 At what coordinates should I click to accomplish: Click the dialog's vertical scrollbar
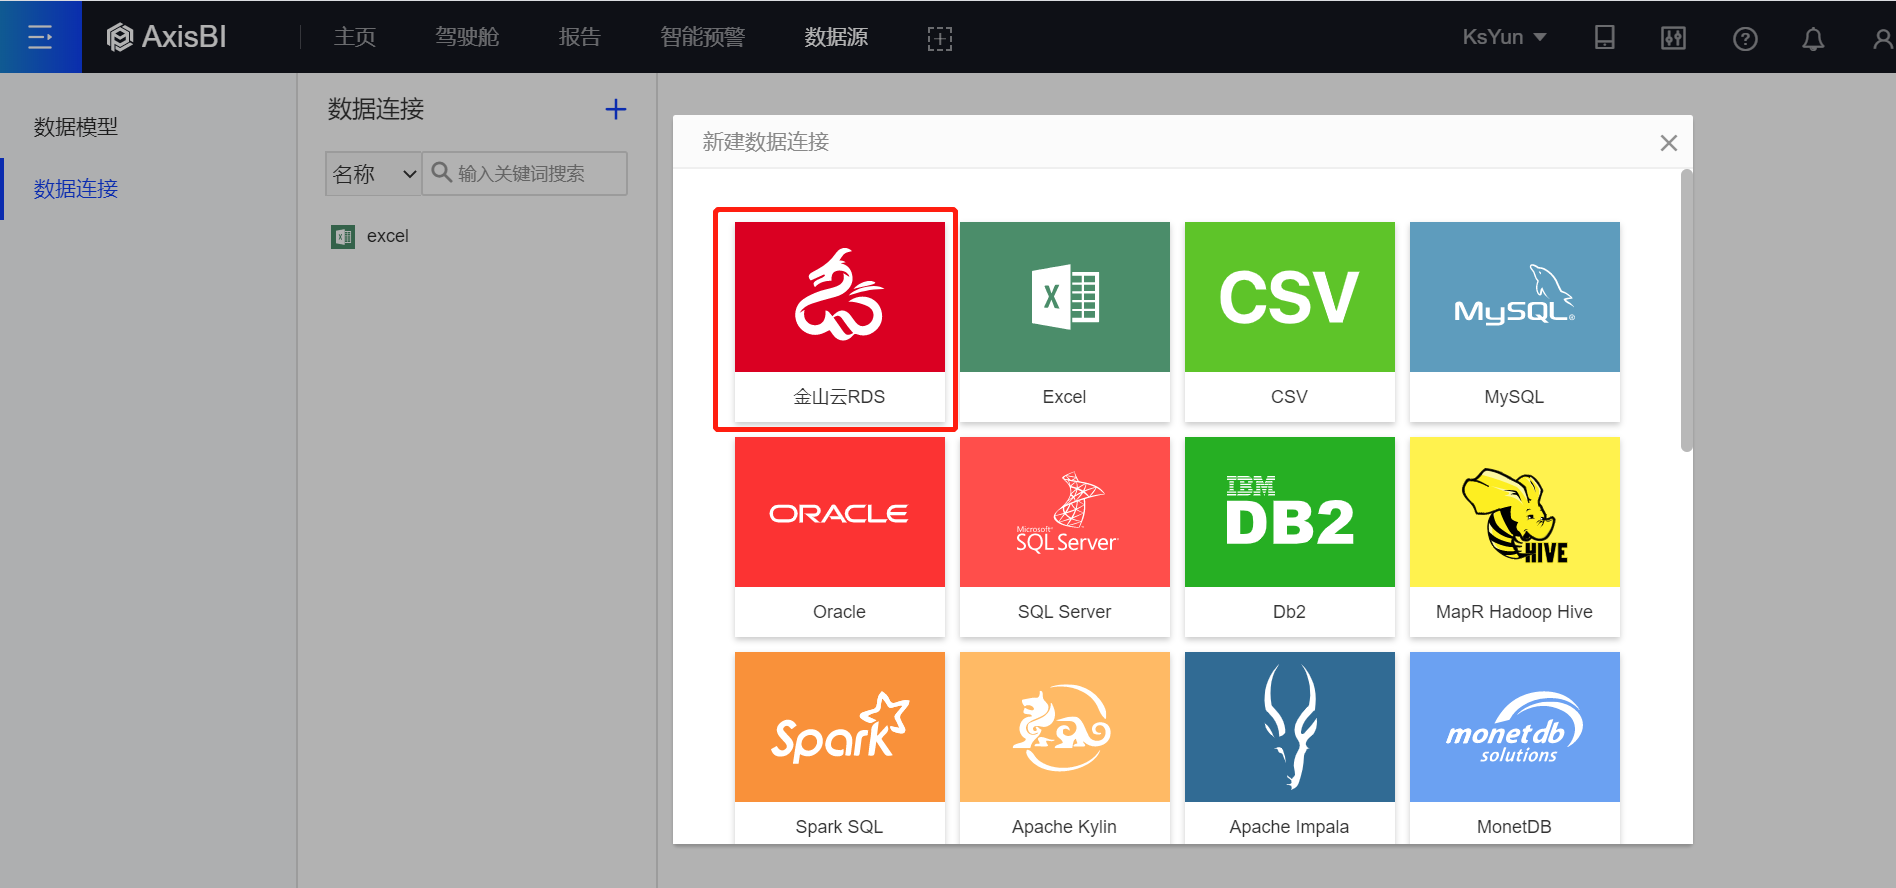(1686, 312)
